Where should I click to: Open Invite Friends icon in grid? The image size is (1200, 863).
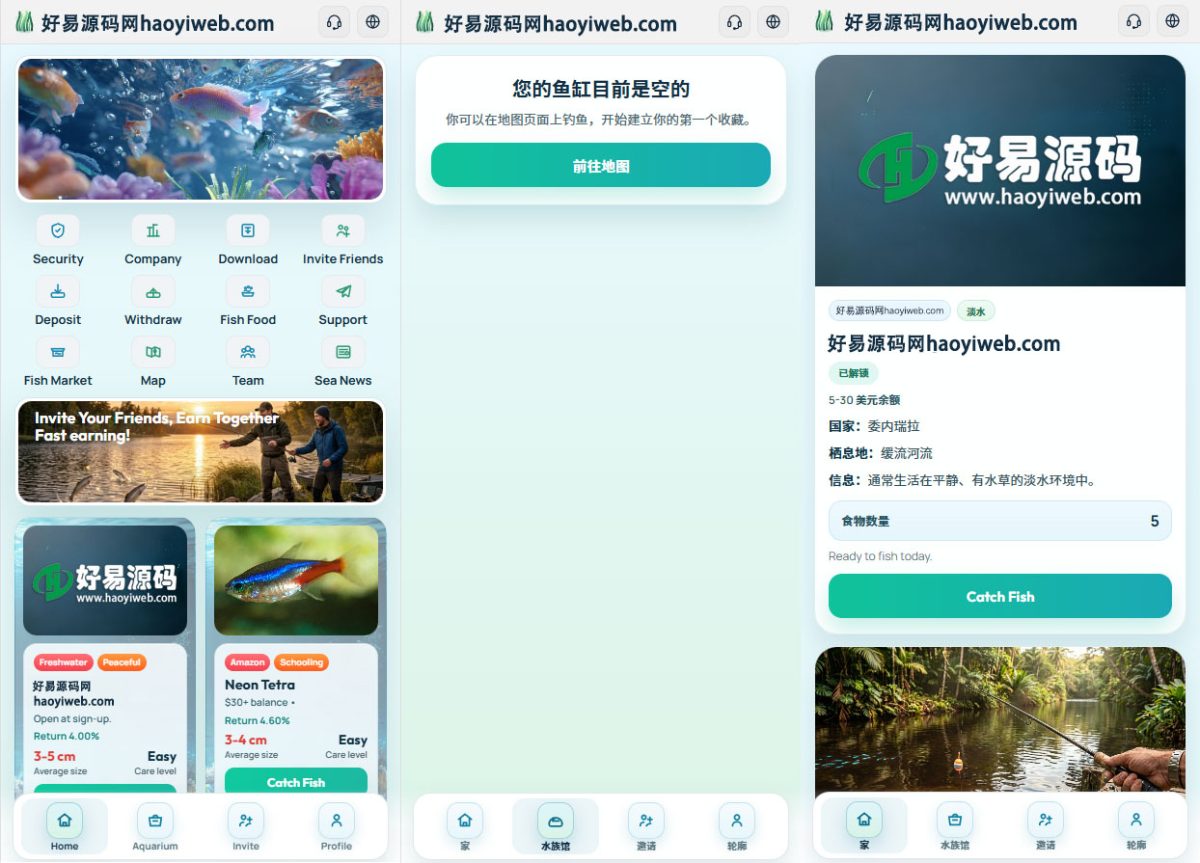(343, 231)
